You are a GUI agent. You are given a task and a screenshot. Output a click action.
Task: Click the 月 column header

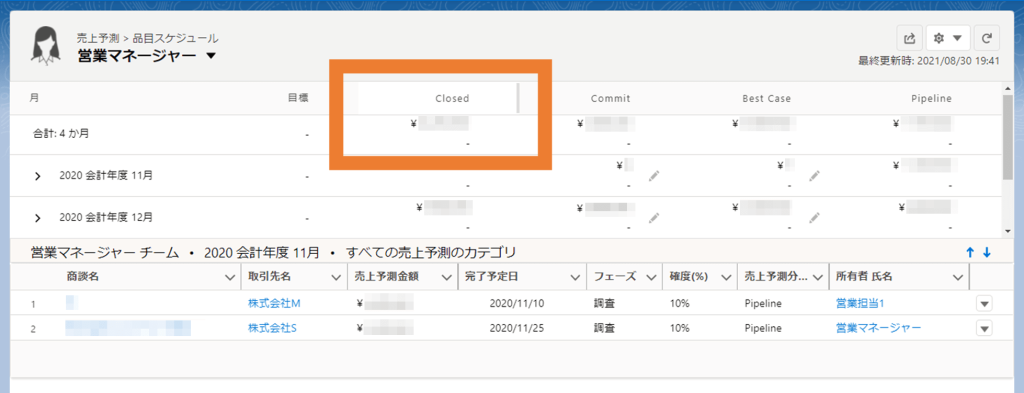tap(34, 98)
